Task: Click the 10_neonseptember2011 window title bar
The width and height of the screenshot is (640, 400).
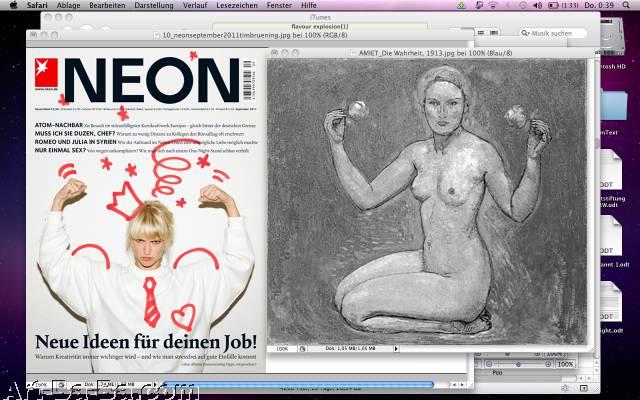Action: (x=250, y=35)
